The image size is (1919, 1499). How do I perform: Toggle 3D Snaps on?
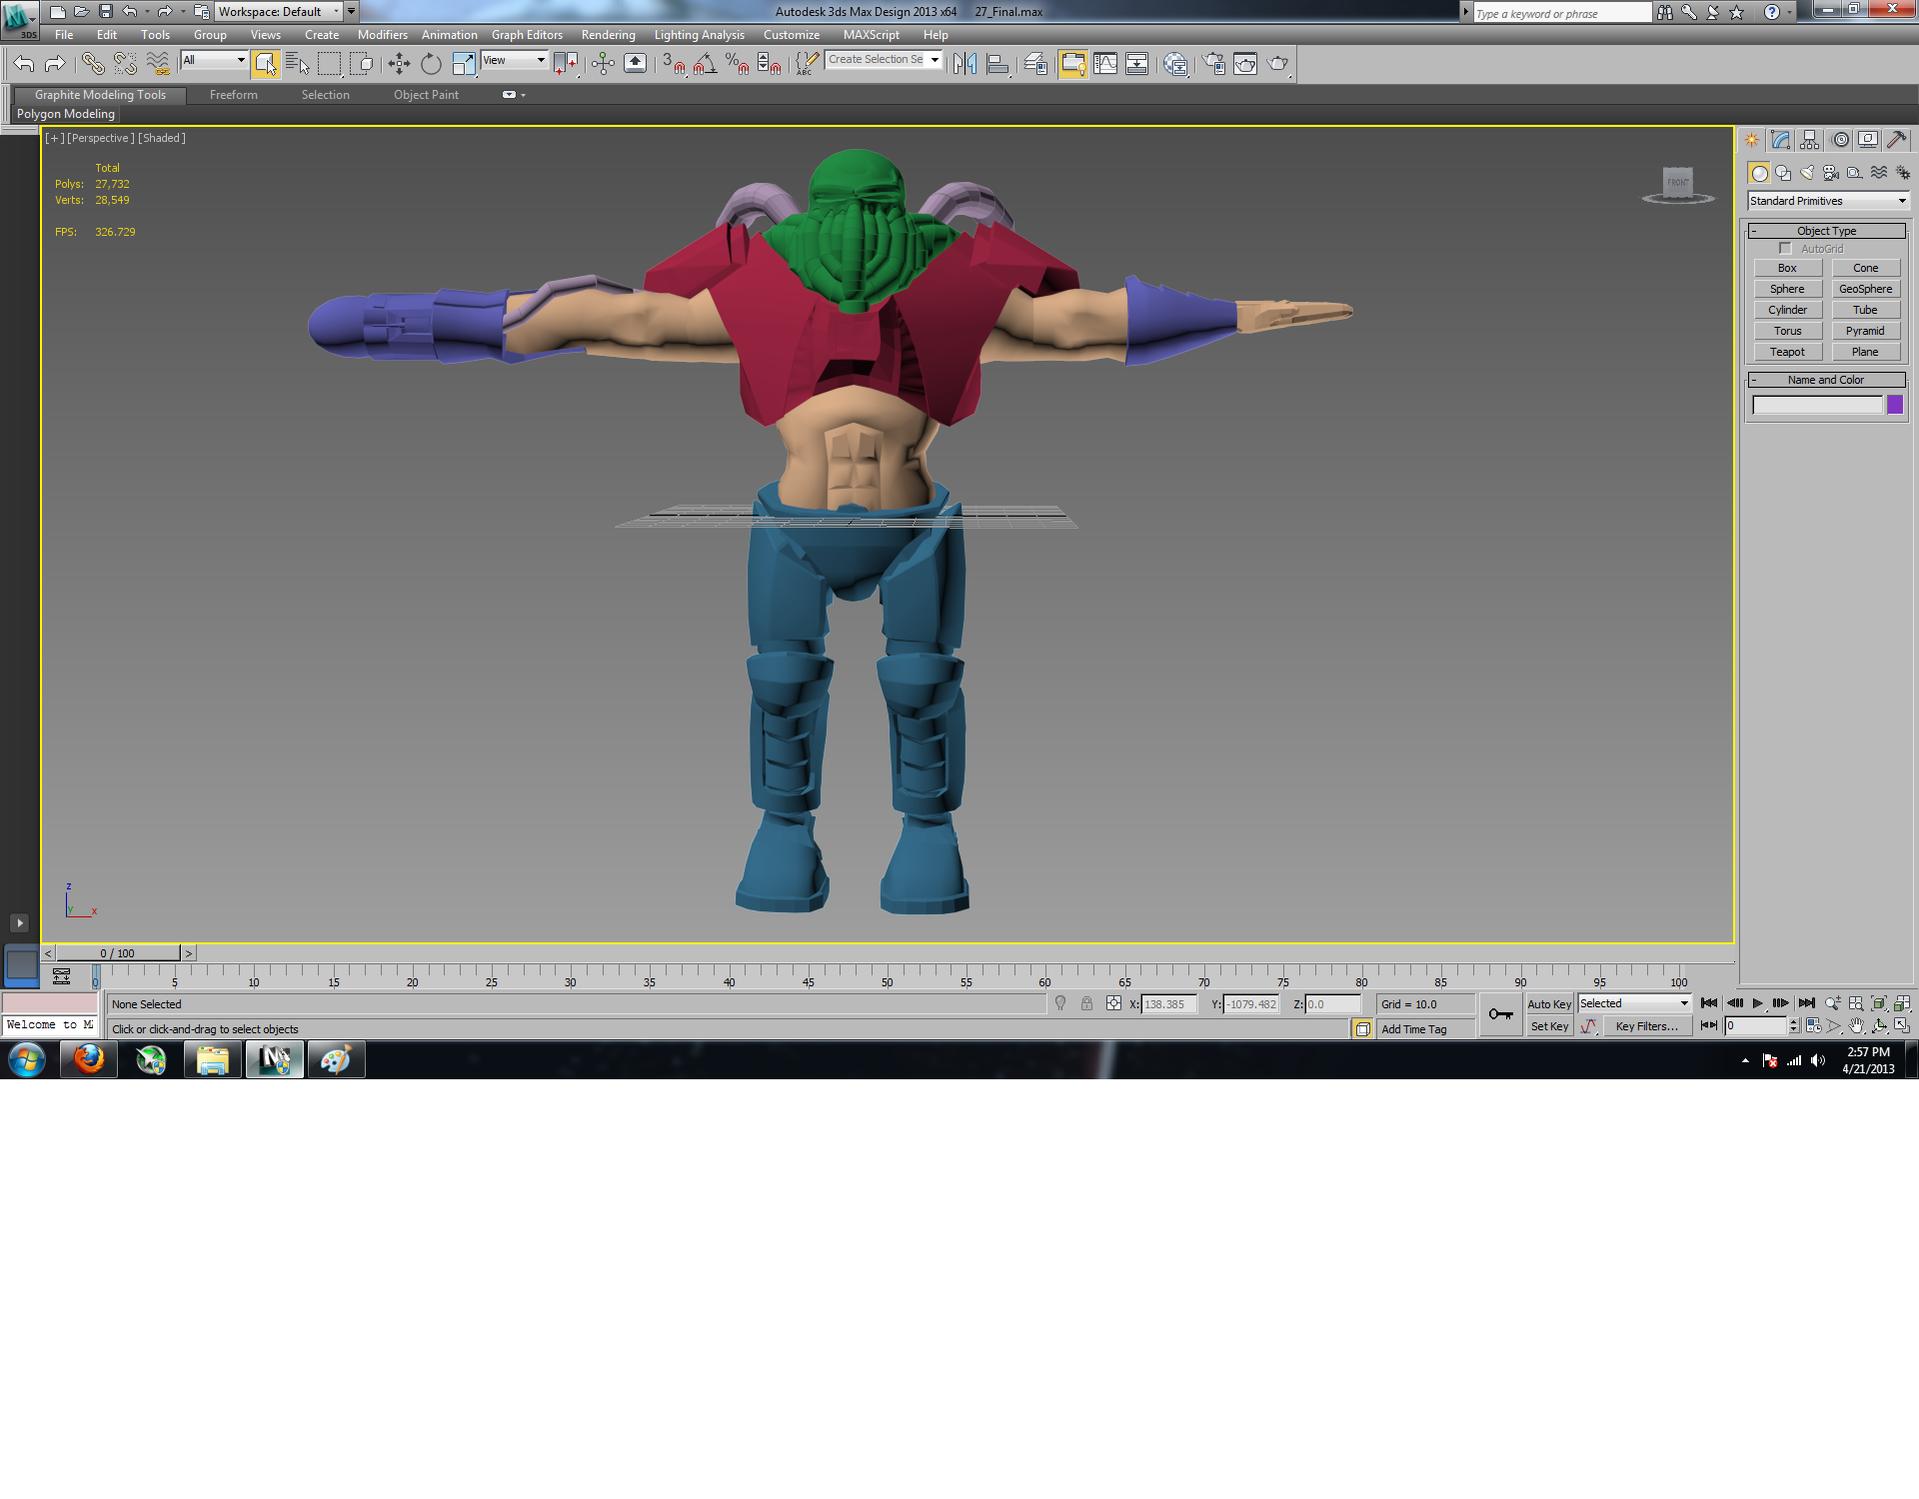[673, 64]
